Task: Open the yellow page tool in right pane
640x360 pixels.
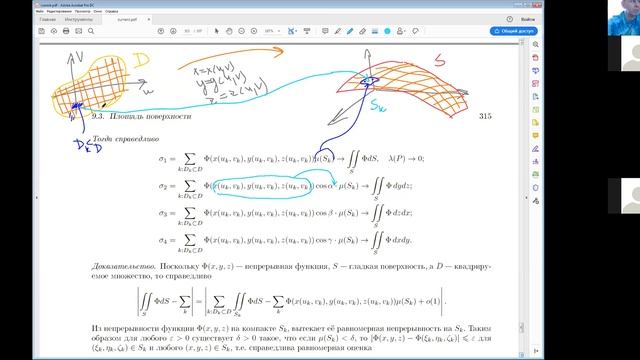Action: click(536, 122)
